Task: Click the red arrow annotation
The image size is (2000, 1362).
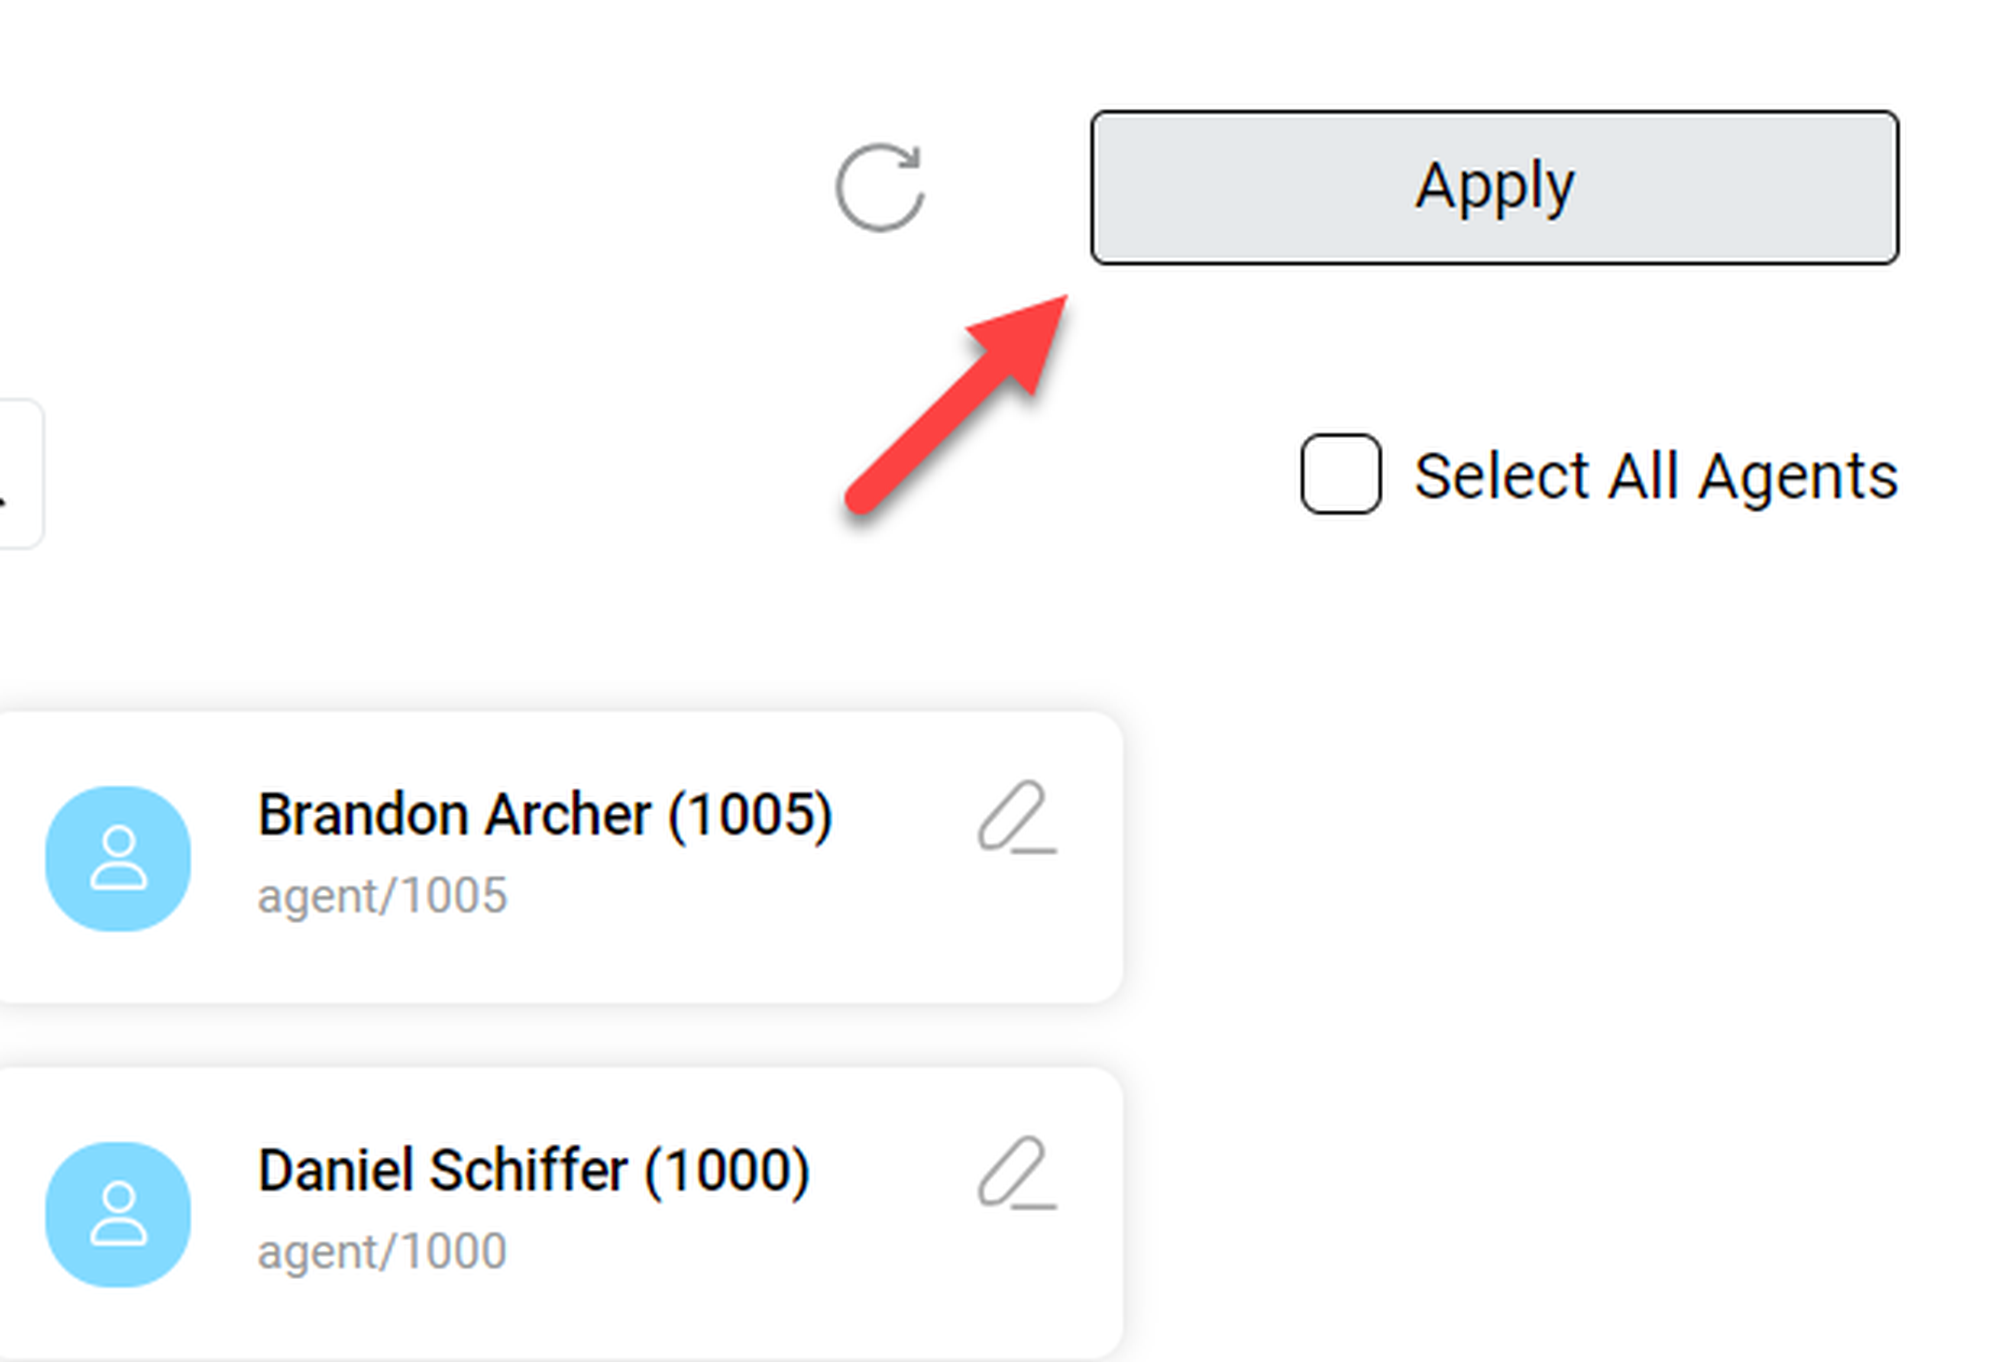Action: [955, 405]
